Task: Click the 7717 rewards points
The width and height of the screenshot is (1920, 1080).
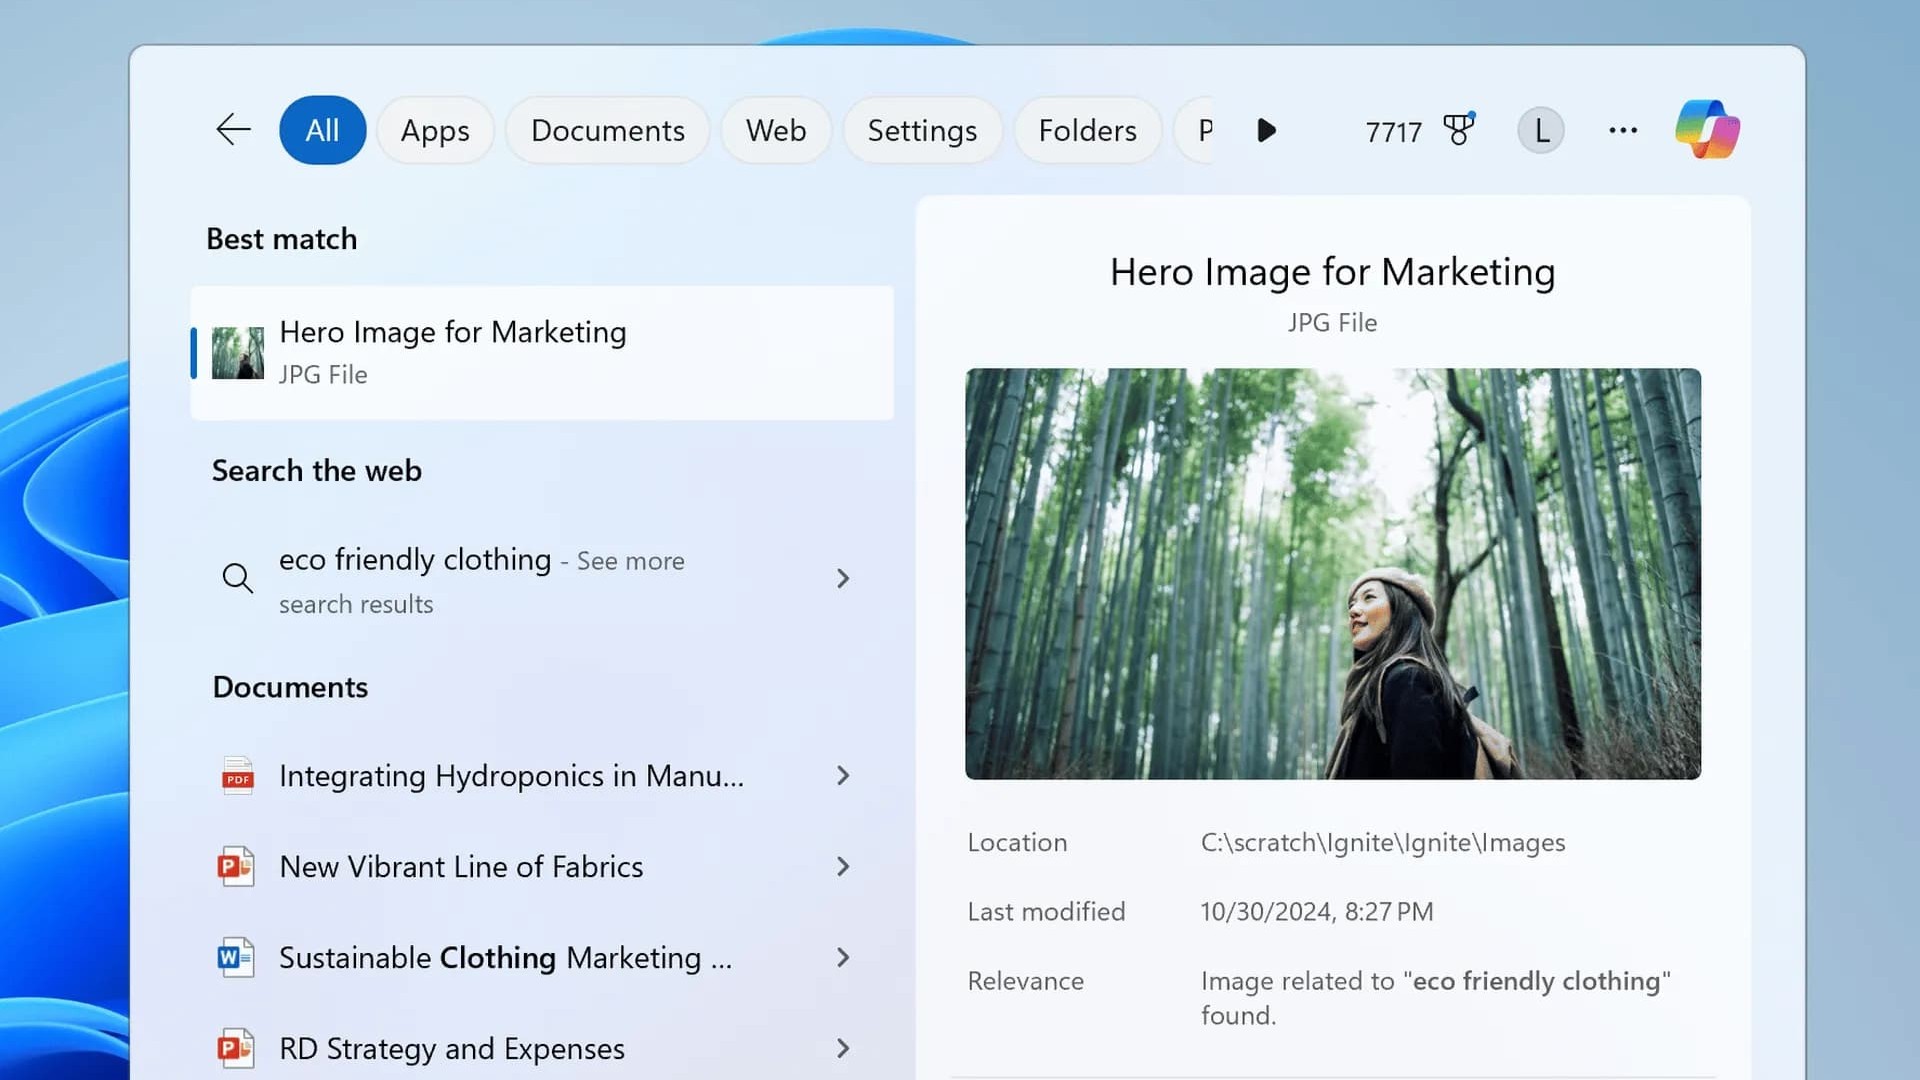Action: [x=1393, y=132]
